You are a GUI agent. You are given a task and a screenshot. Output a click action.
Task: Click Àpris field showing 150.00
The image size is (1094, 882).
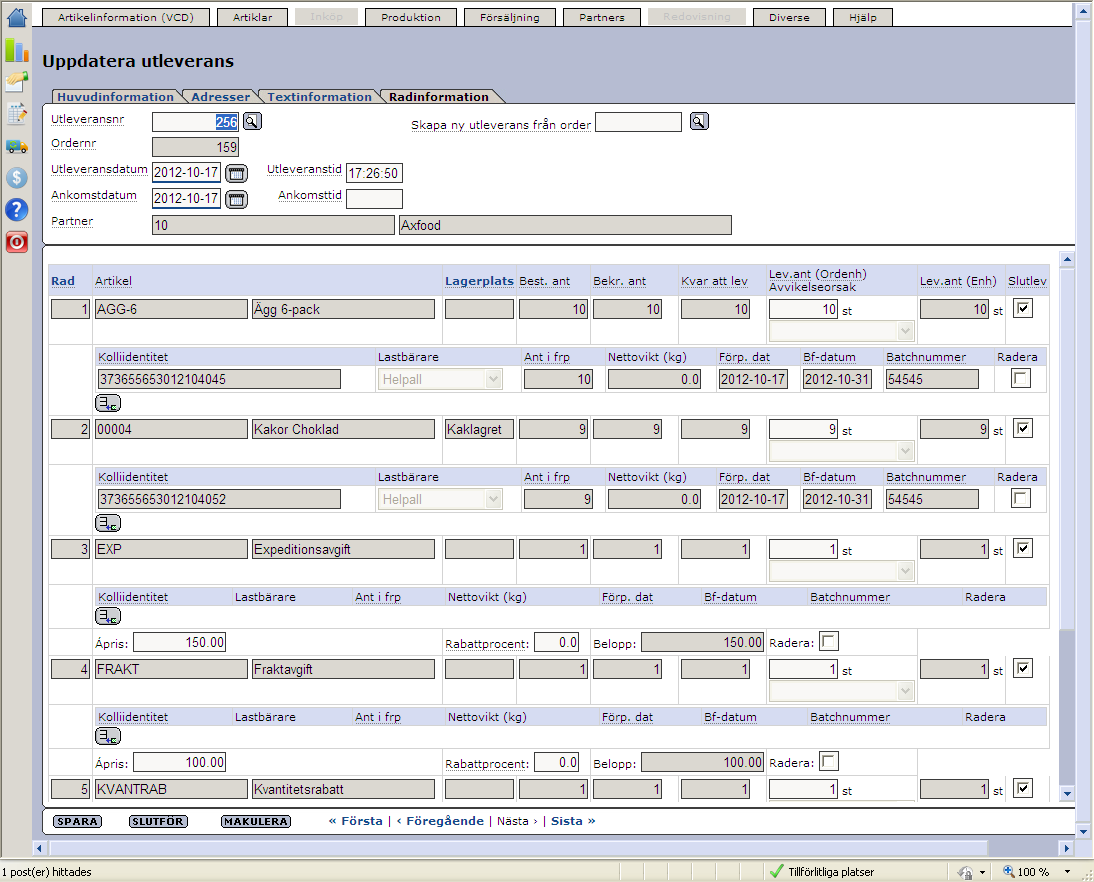[179, 642]
